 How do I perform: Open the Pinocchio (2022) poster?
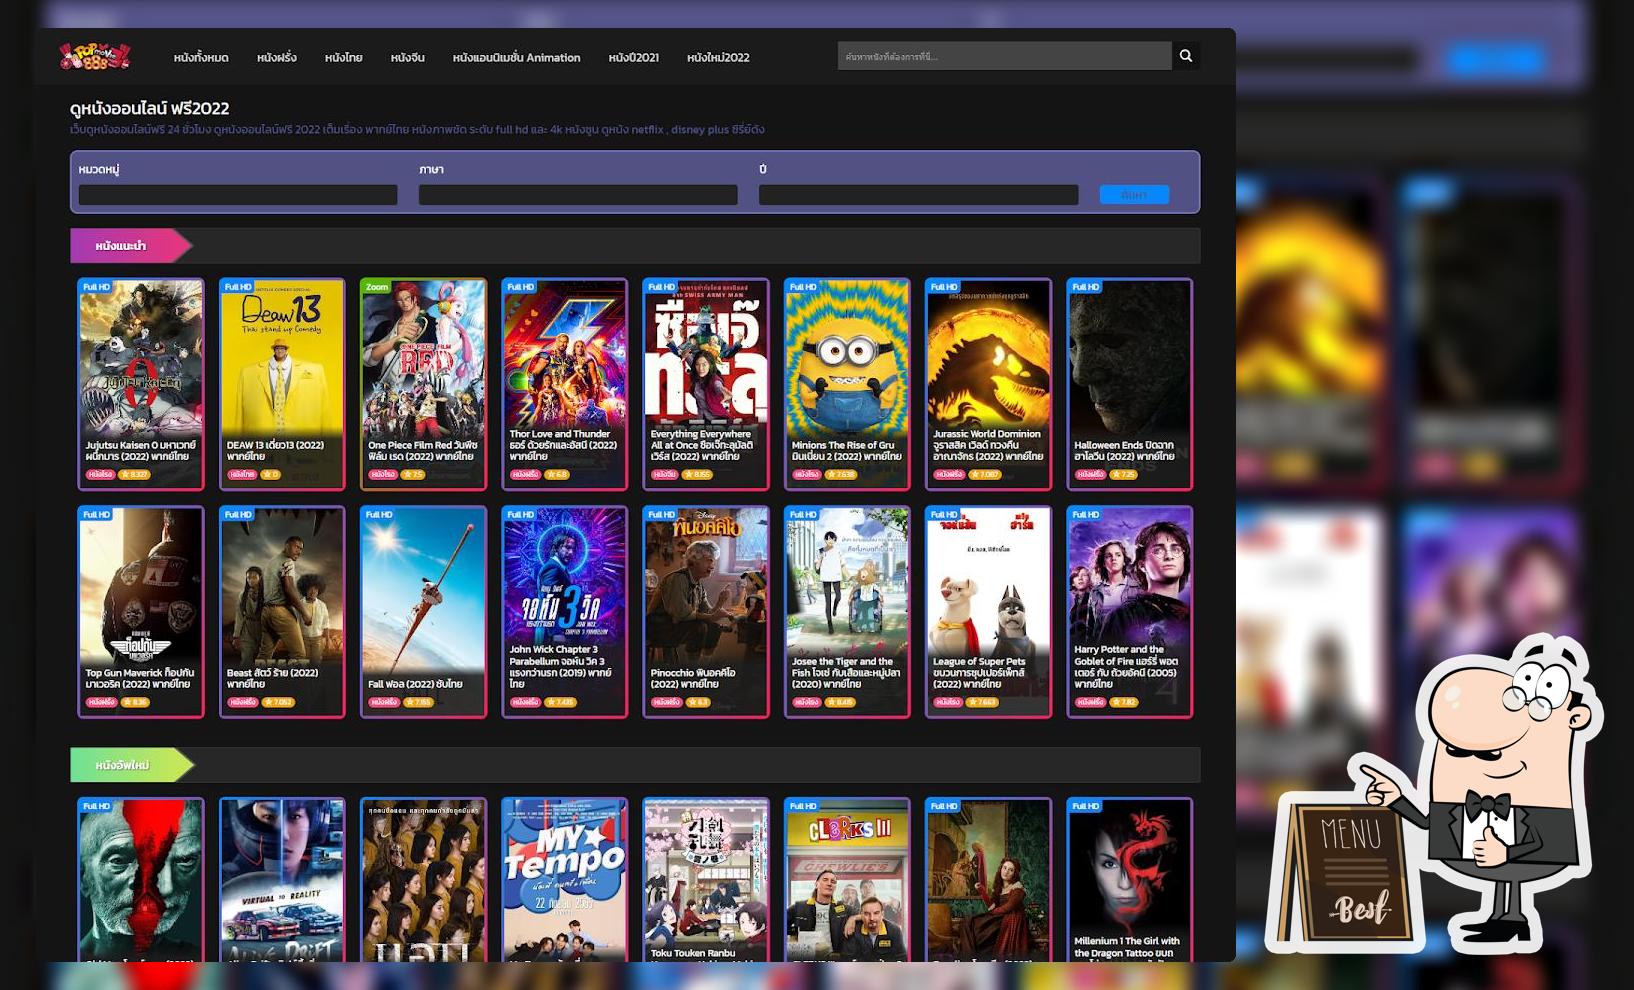(706, 612)
